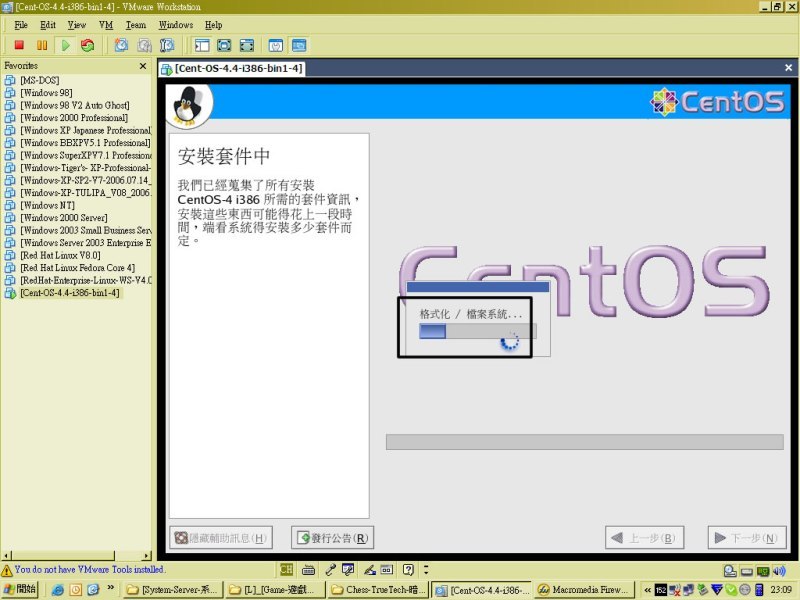Take a snapshot using the first snapshot icon
This screenshot has height=600, width=800.
pos(121,45)
